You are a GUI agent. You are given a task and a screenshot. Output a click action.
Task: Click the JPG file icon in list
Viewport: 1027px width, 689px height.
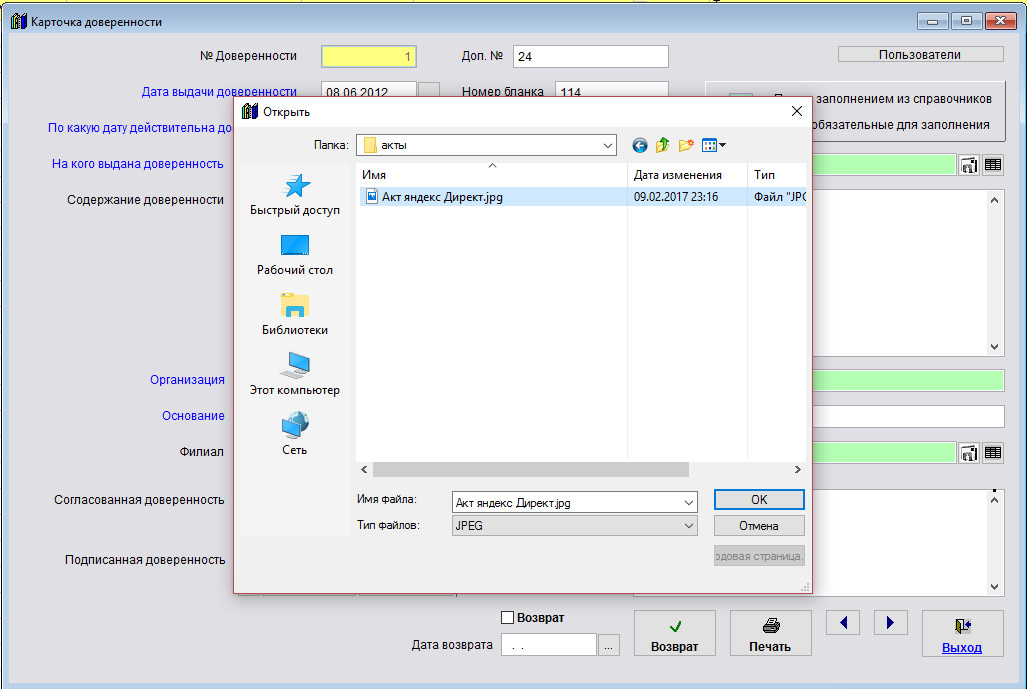[371, 196]
